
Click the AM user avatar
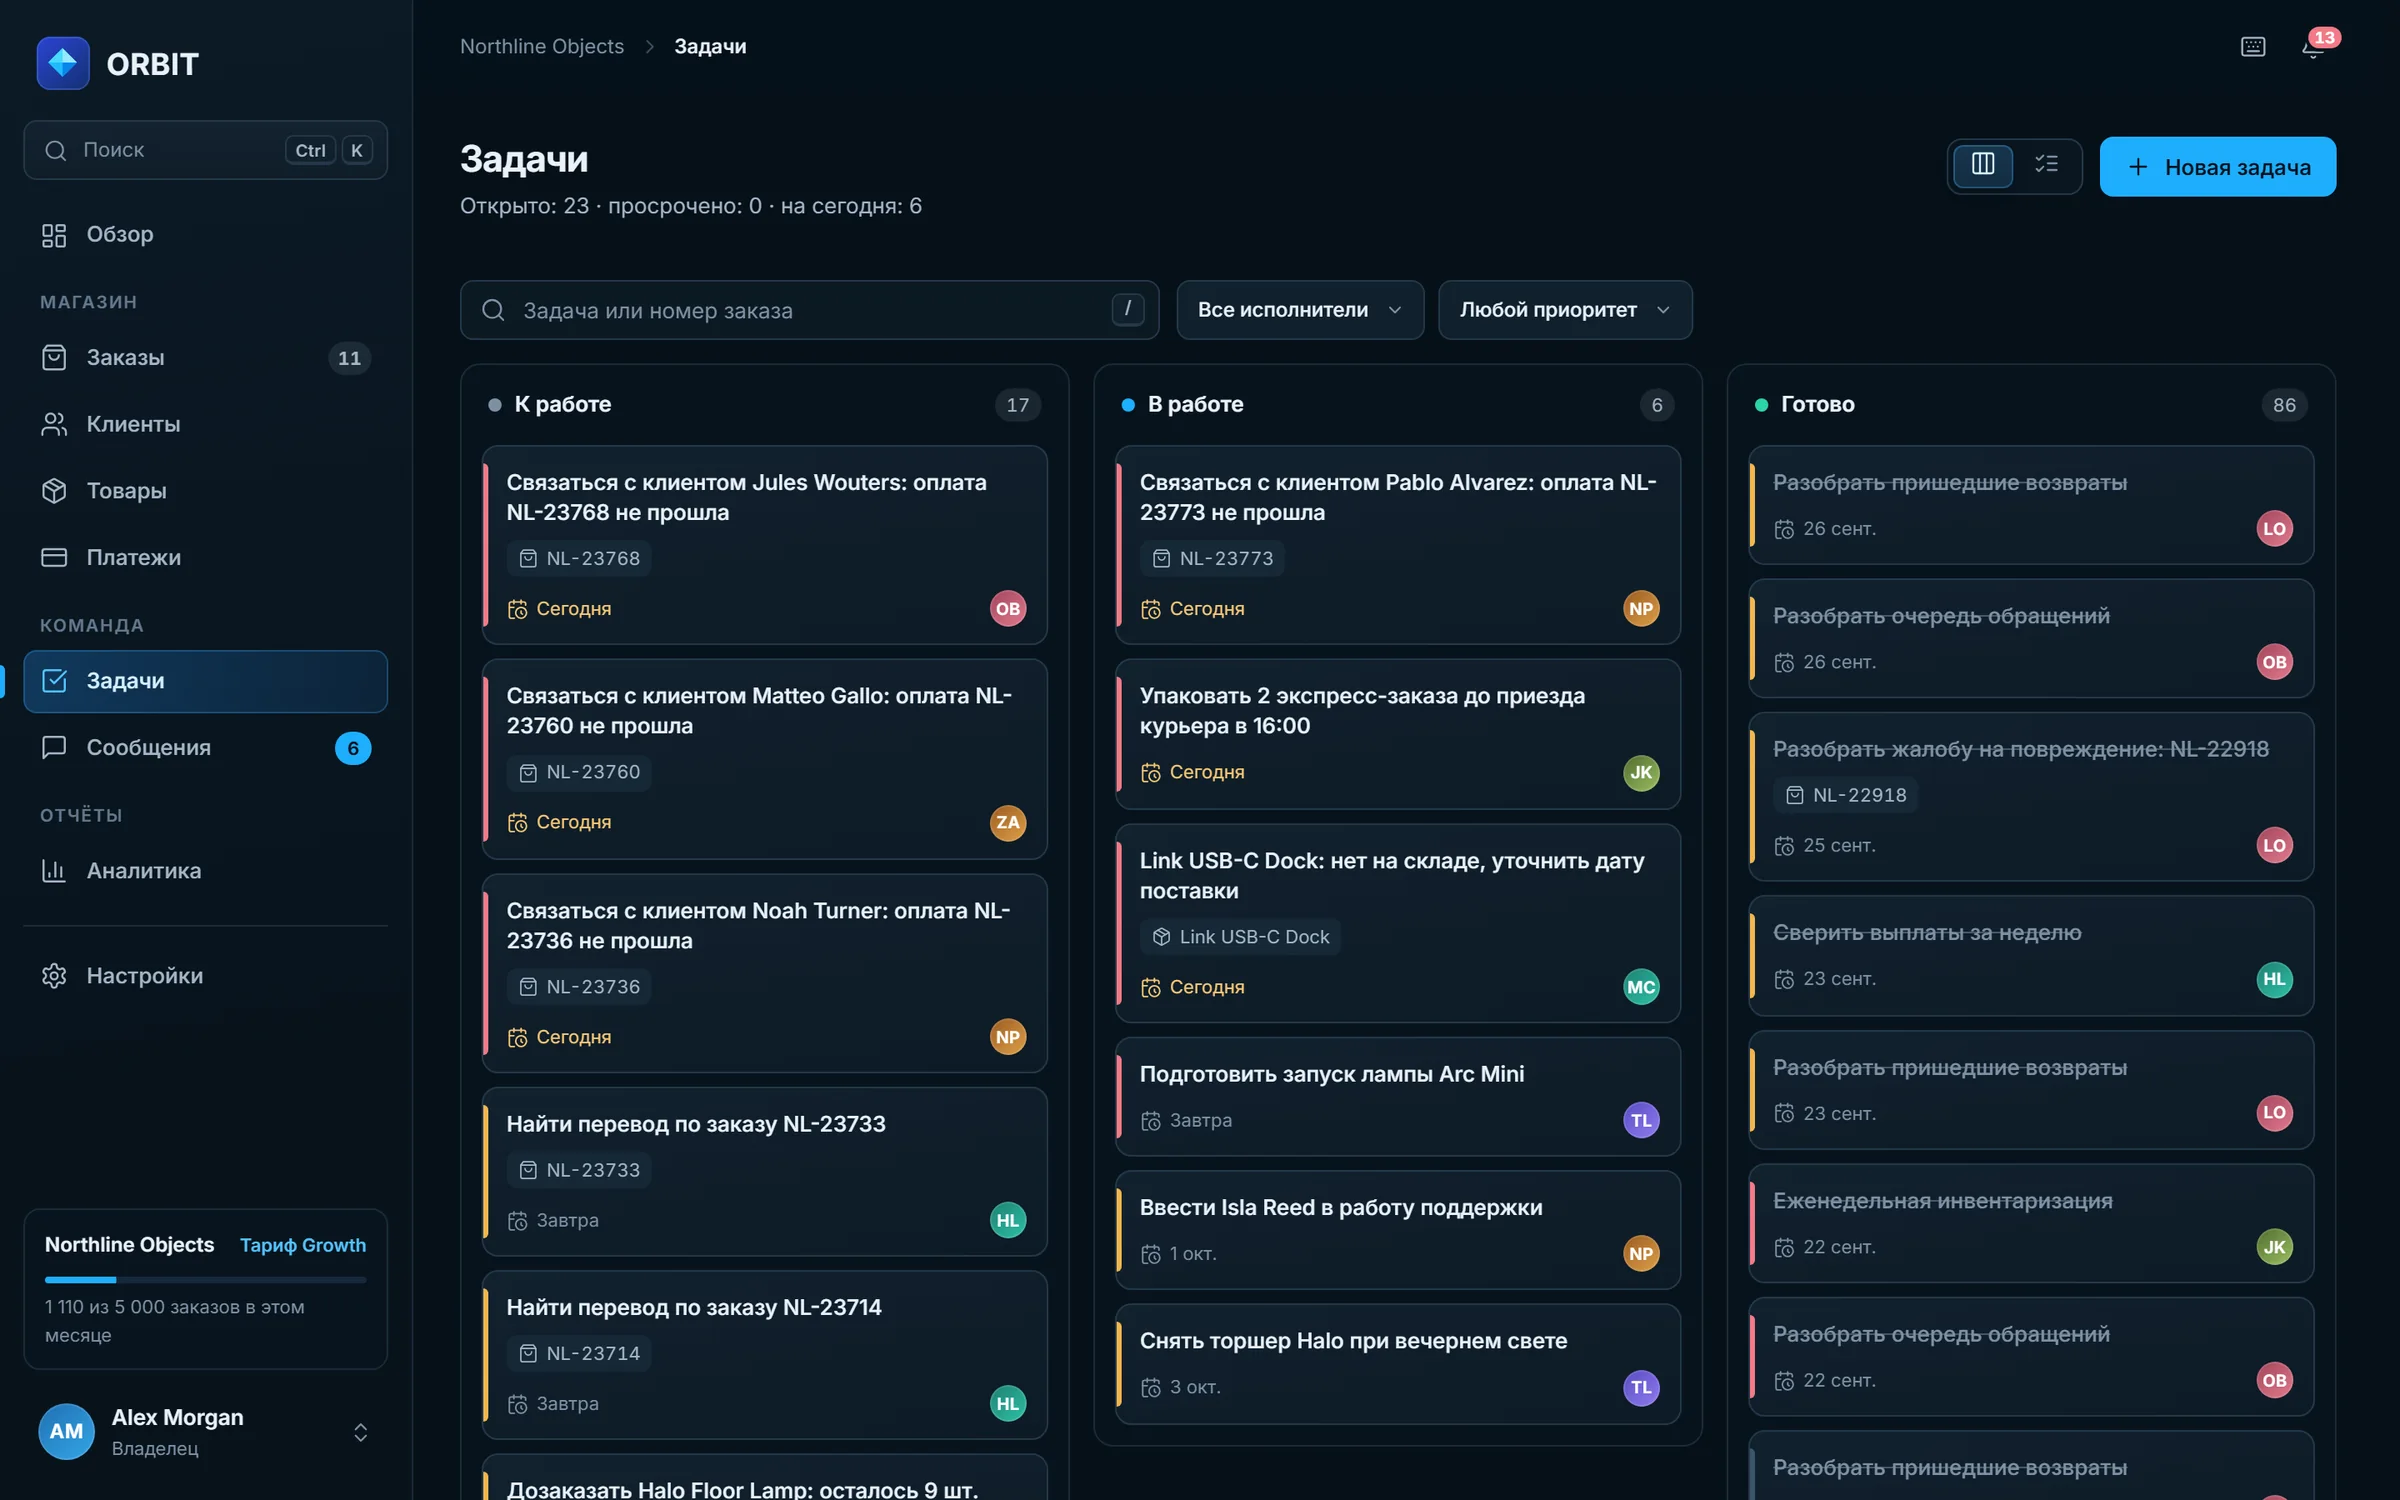66,1432
